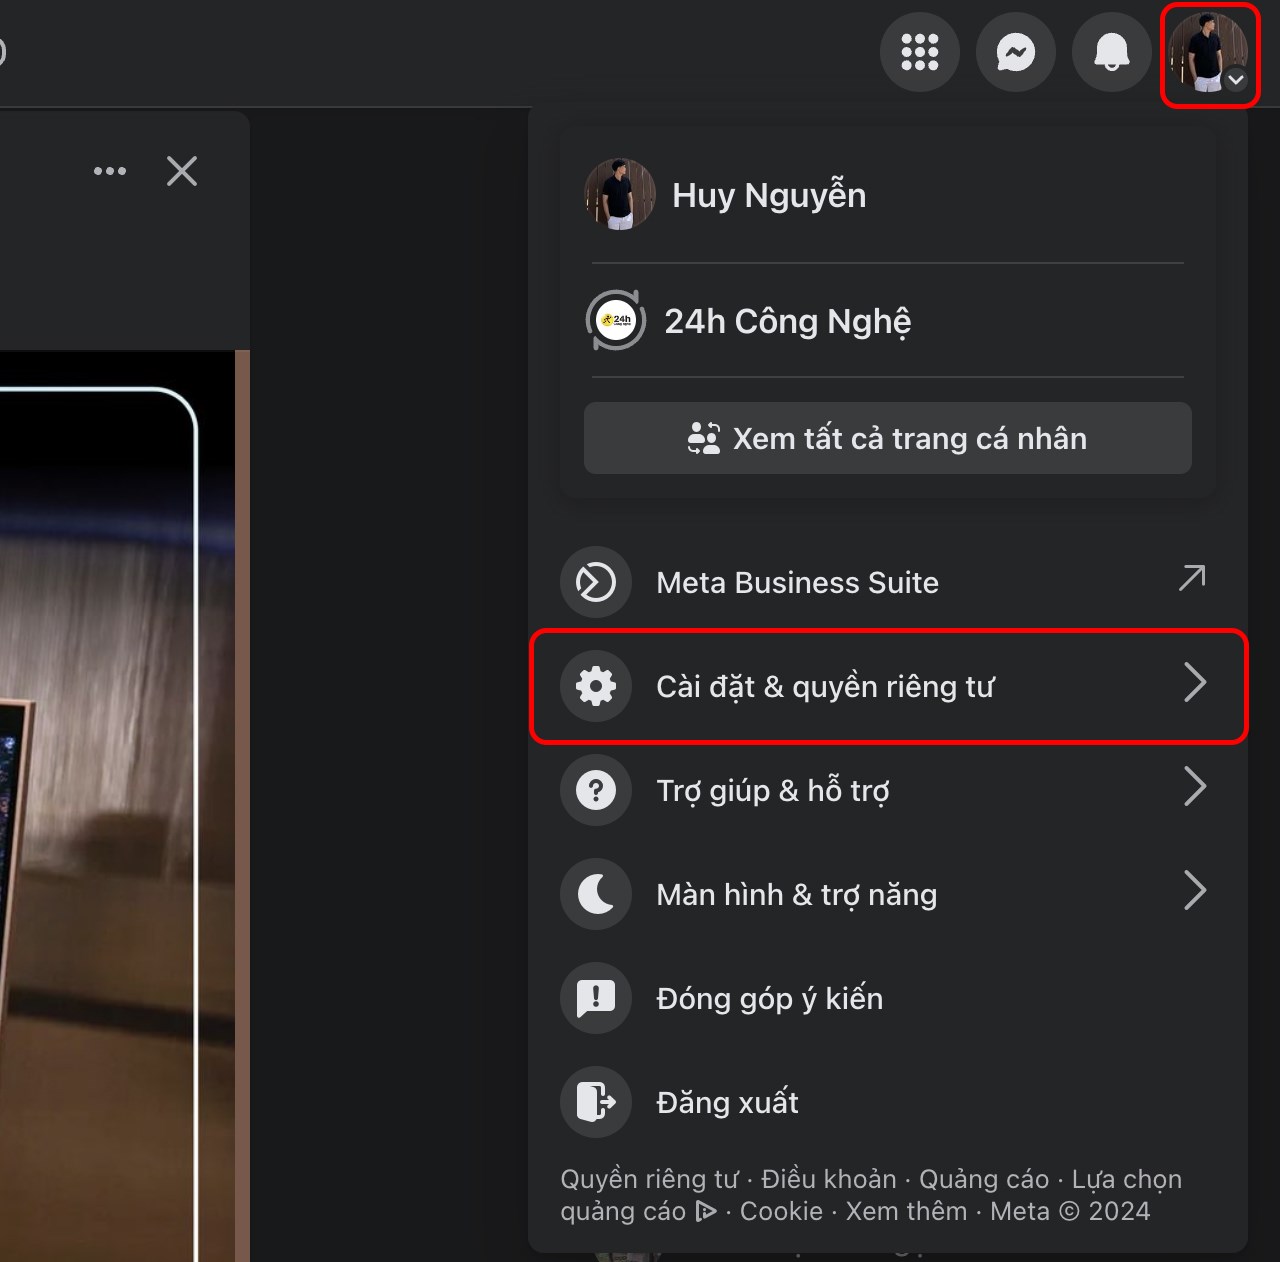
Task: Open Màn hình & trợ năng
Action: pos(887,894)
